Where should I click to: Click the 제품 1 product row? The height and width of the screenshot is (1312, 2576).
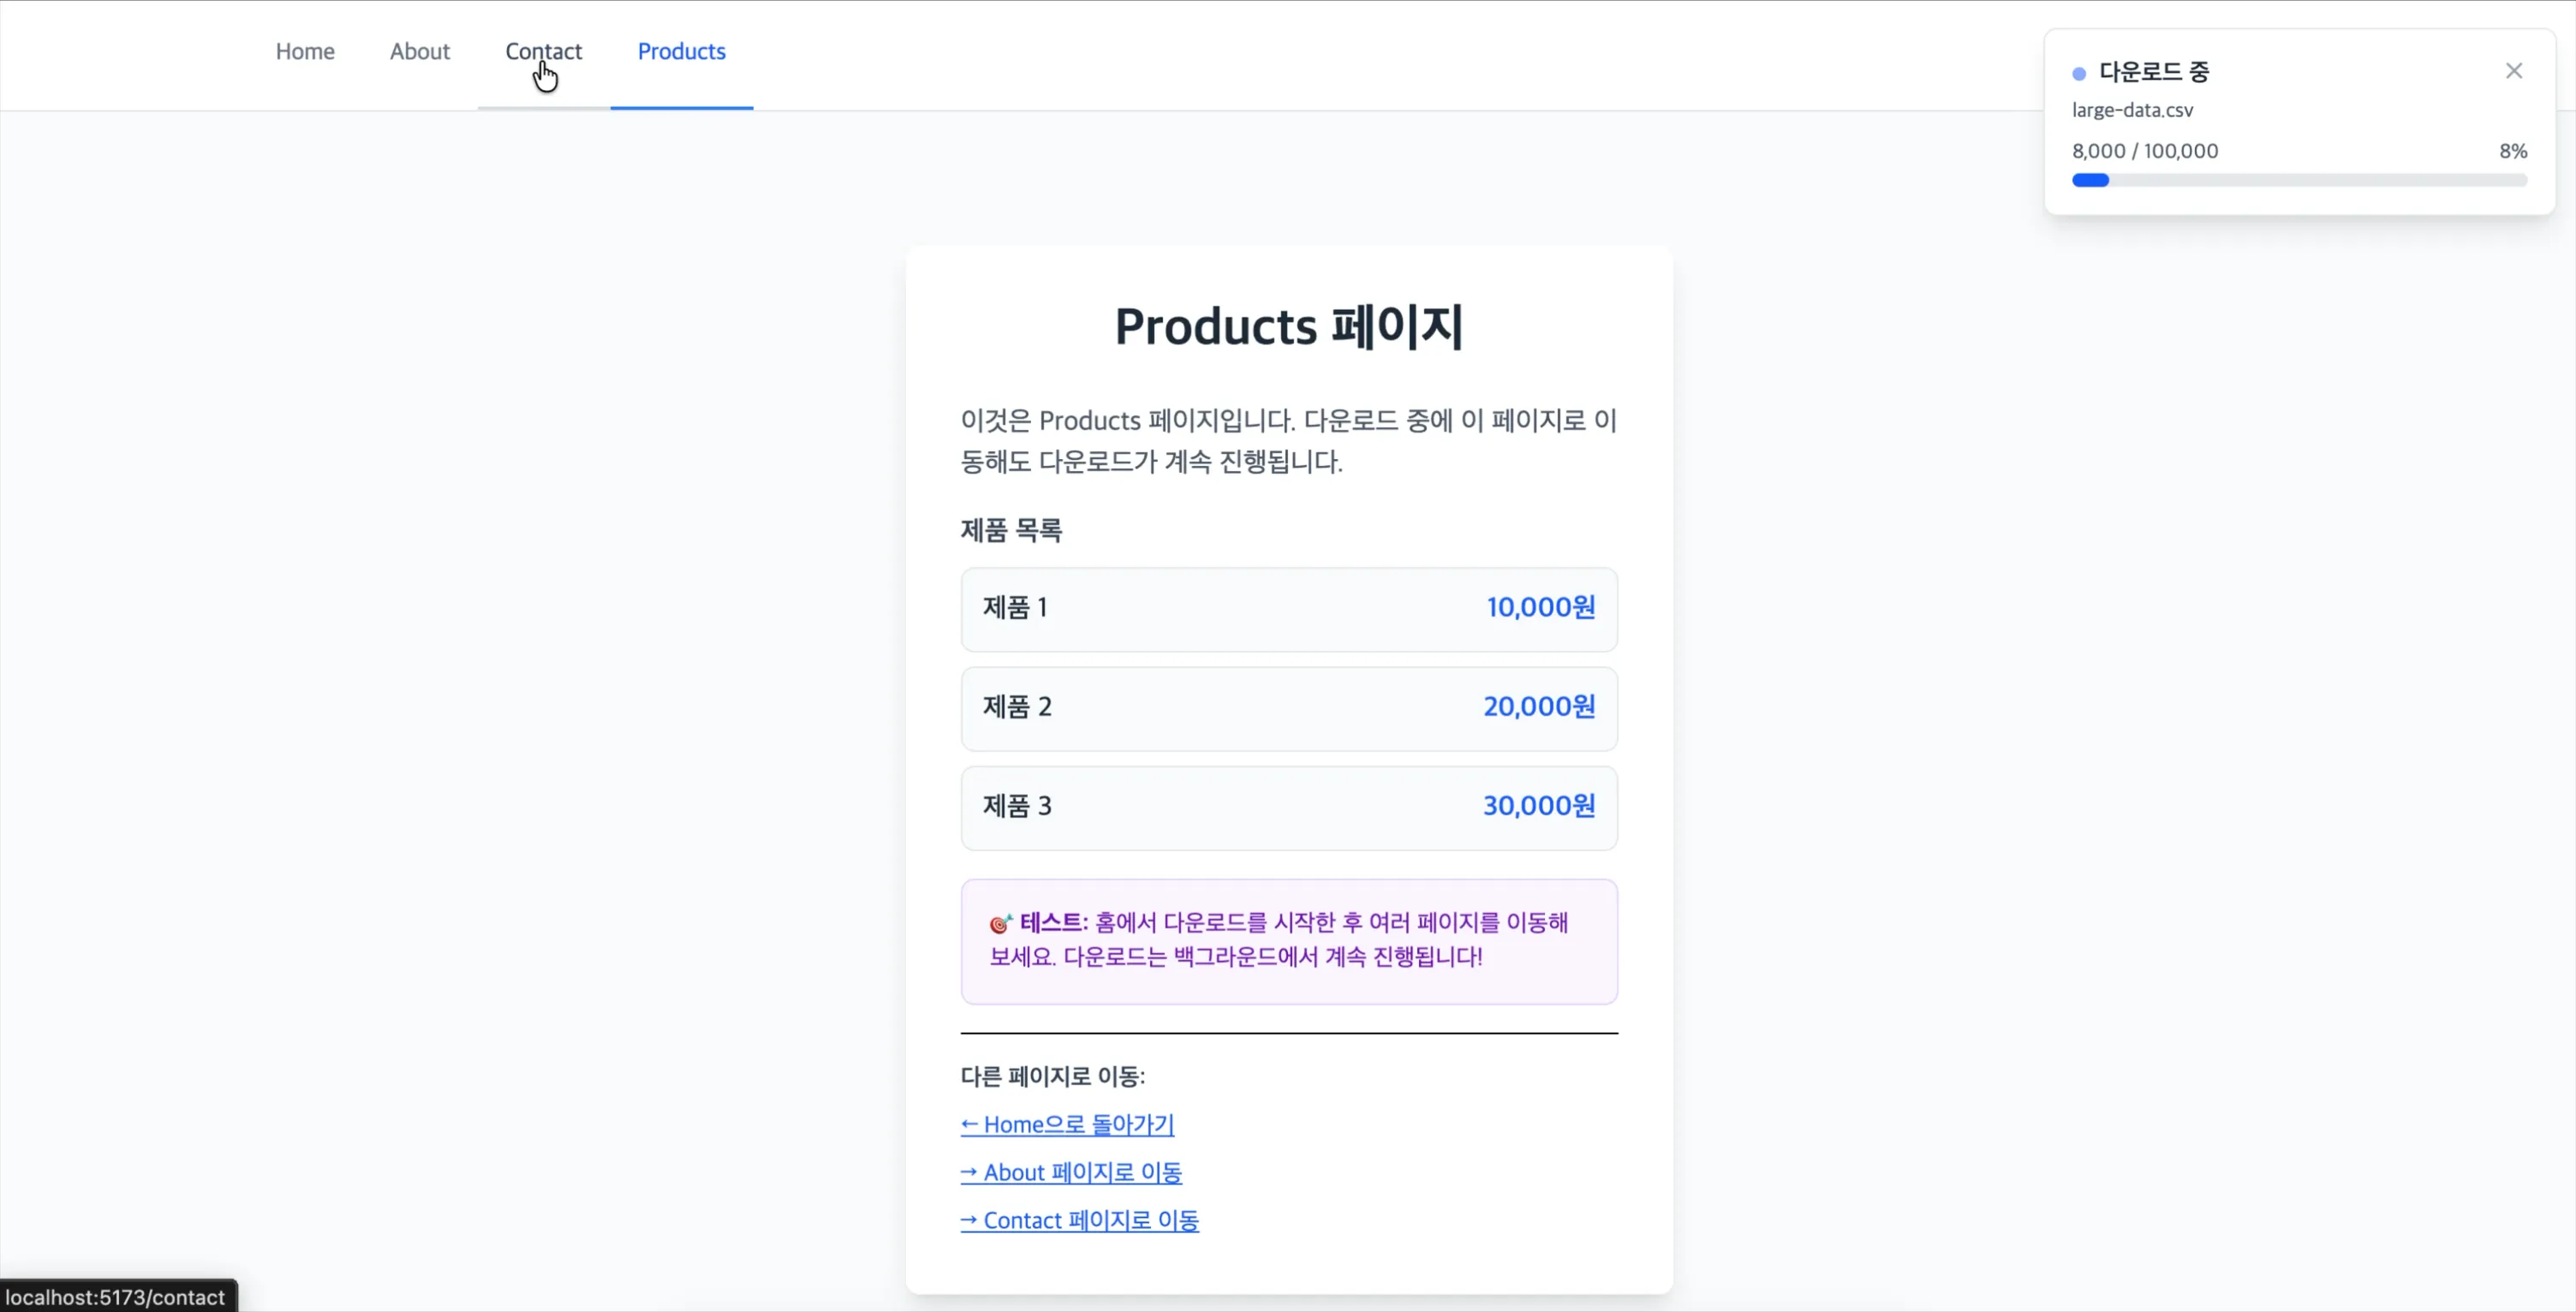point(1289,609)
